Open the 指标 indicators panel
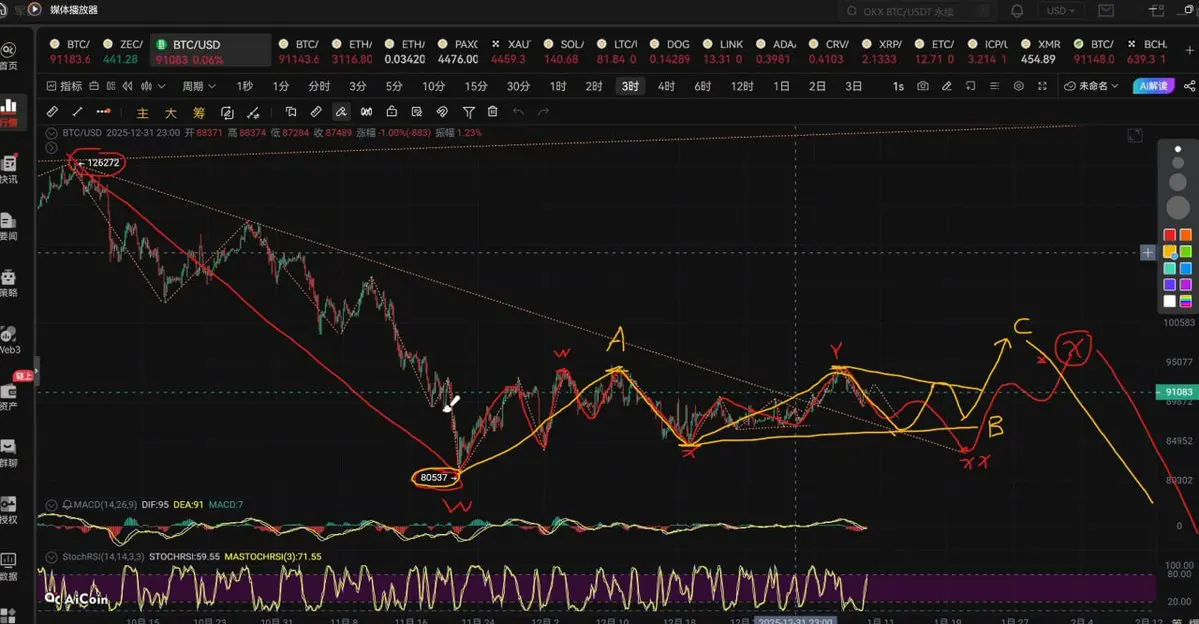Viewport: 1199px width, 624px height. (63, 86)
